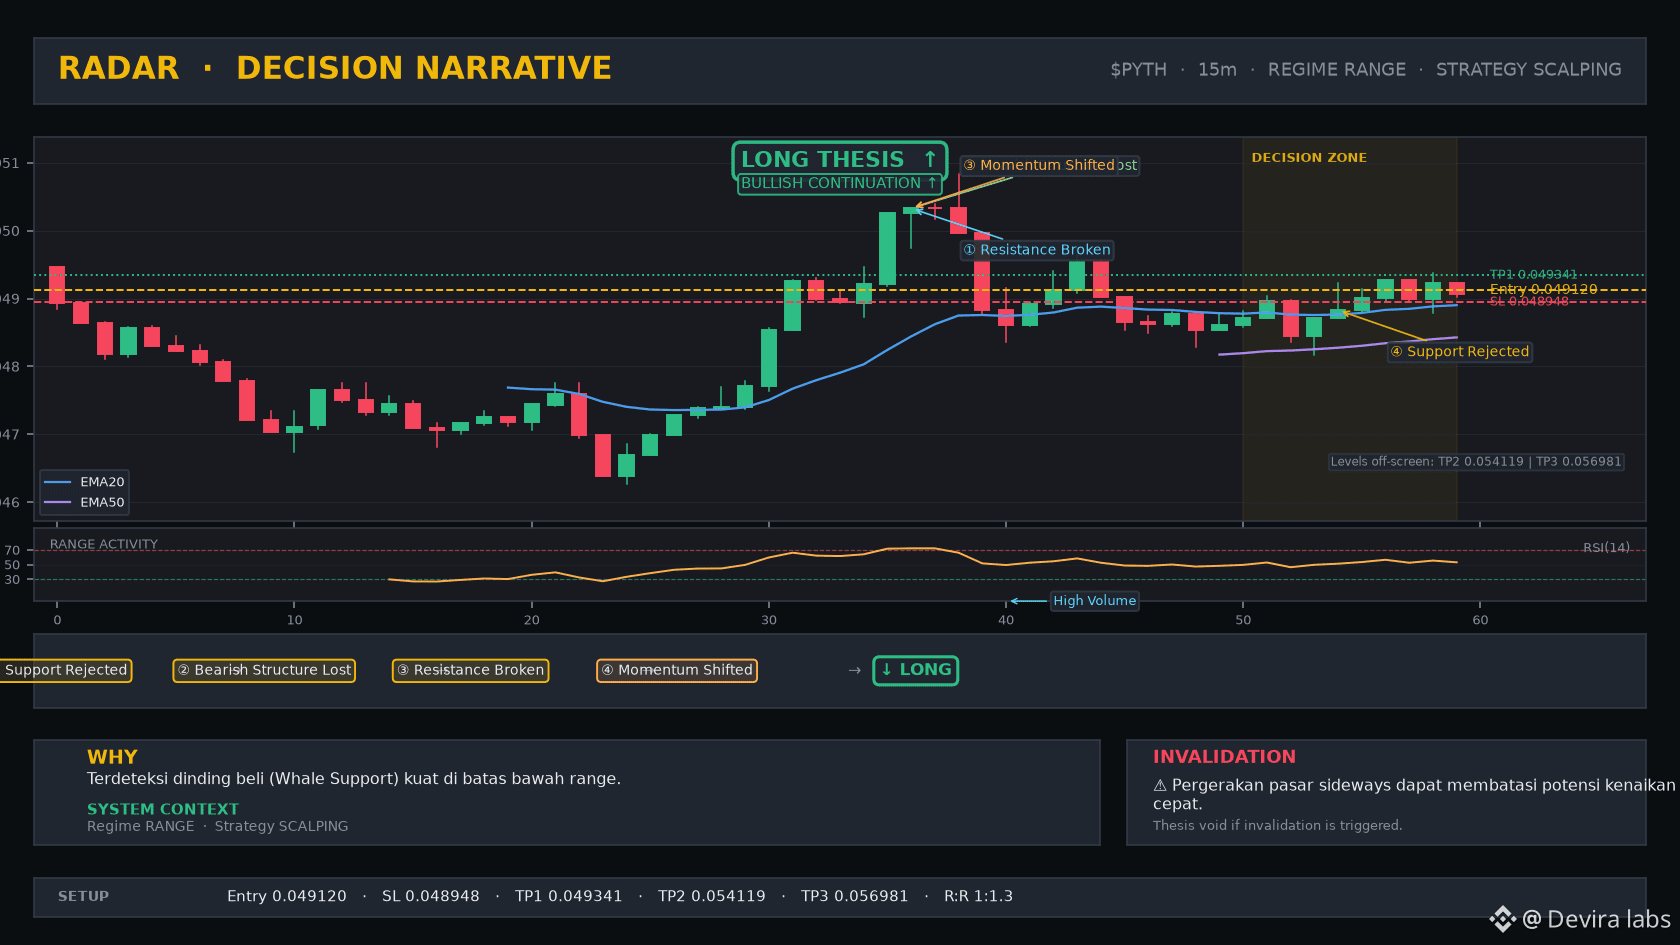Select the EMA50 purple legend line
The image size is (1680, 945).
(x=58, y=503)
